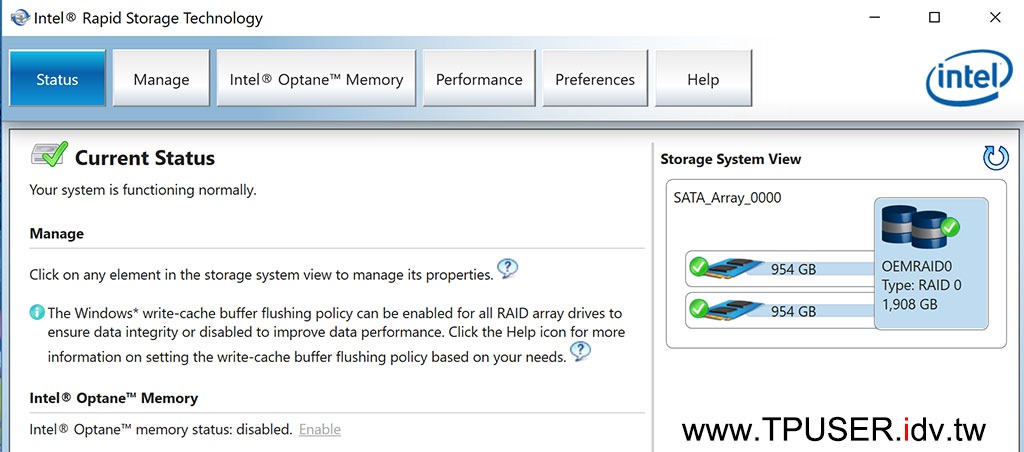This screenshot has width=1024, height=452.
Task: Maximize the Rapid Storage Technology window
Action: pos(934,17)
